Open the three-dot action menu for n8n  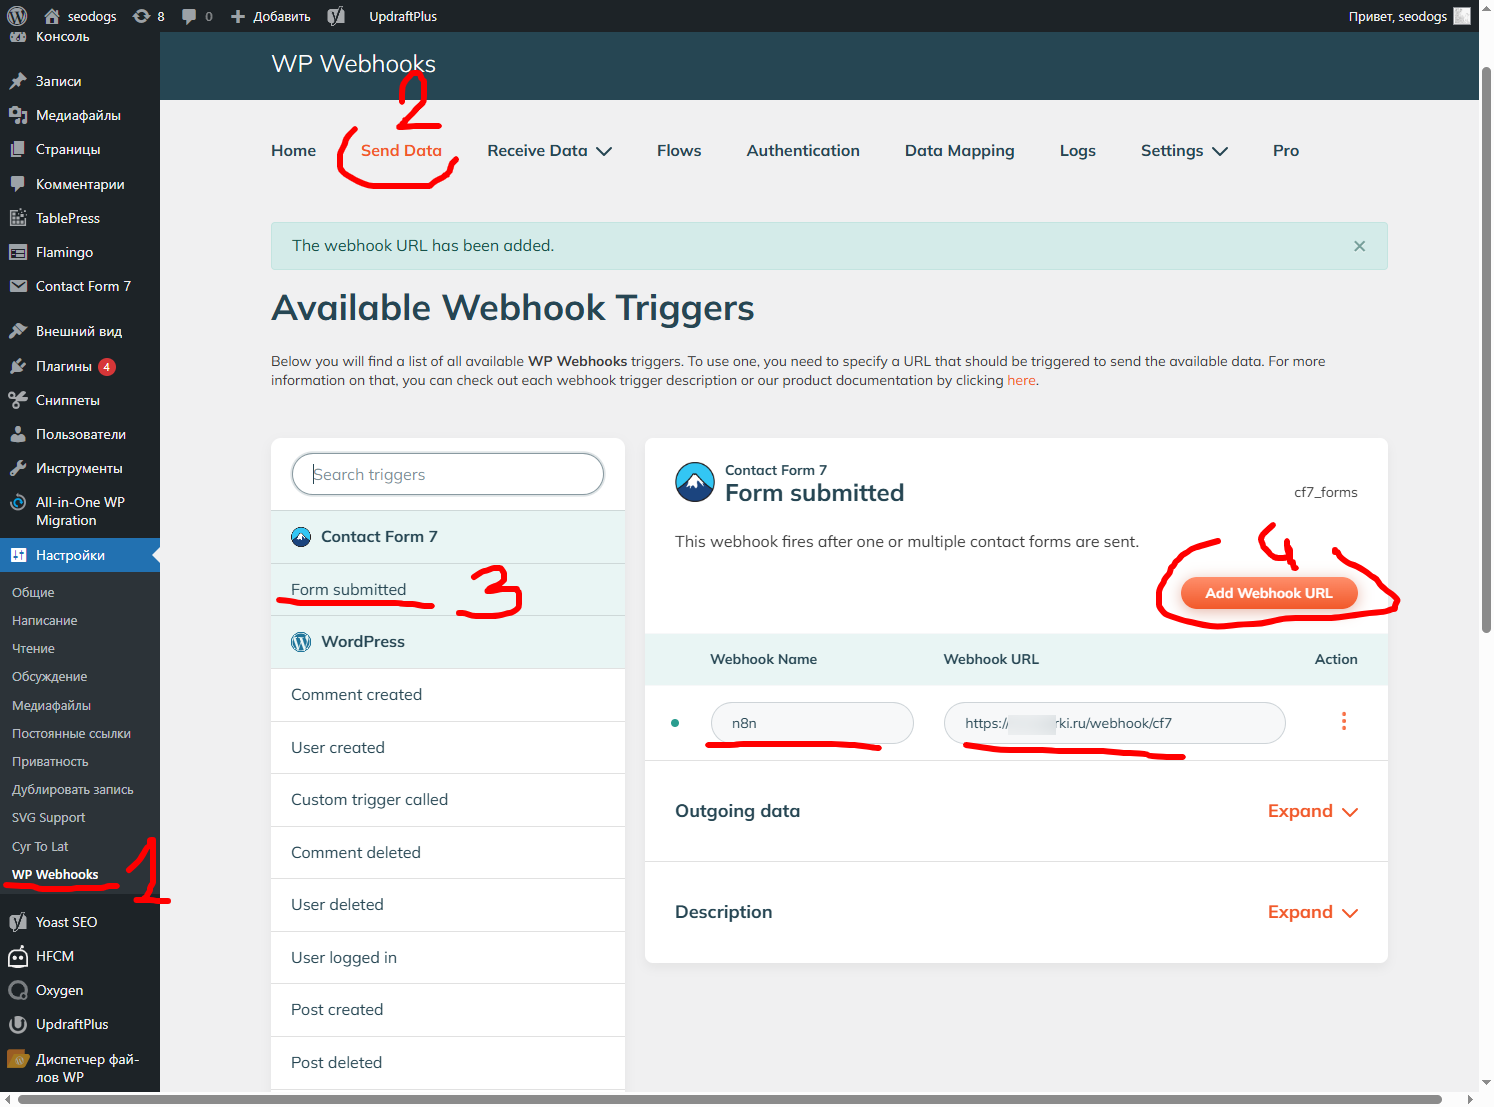(x=1344, y=721)
